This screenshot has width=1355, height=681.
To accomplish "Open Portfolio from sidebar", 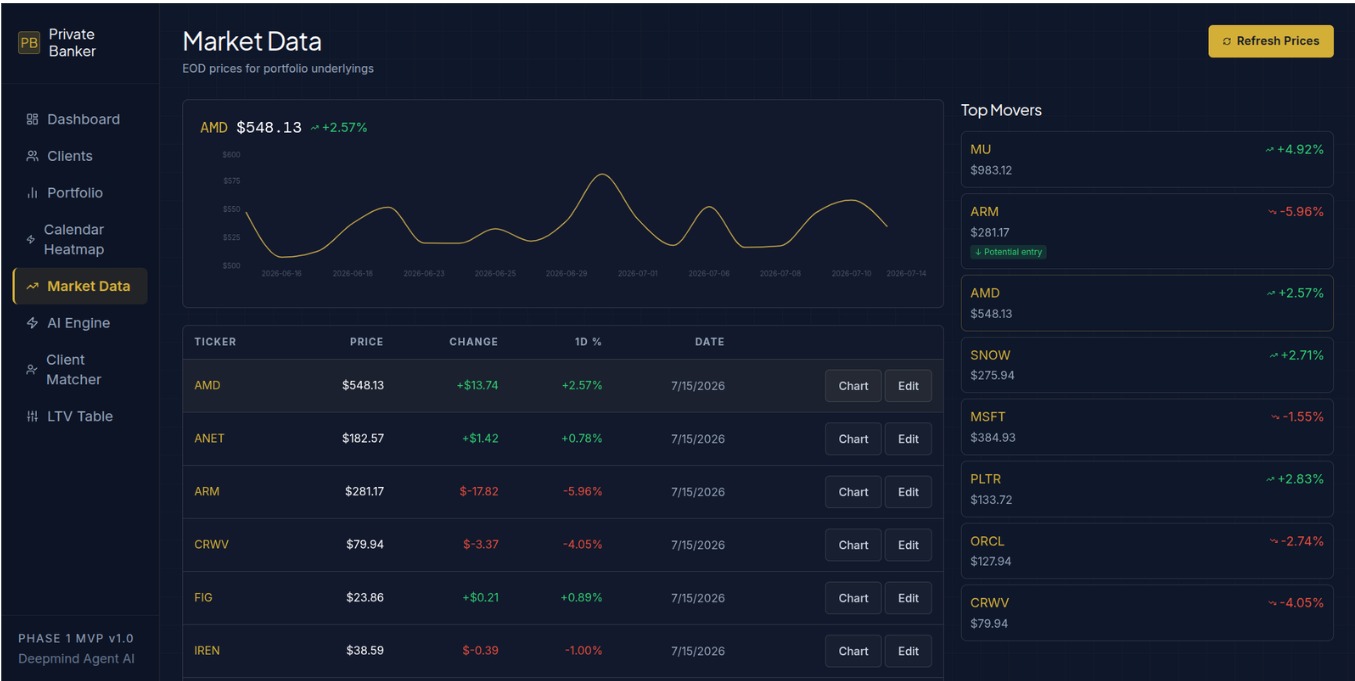I will (80, 193).
